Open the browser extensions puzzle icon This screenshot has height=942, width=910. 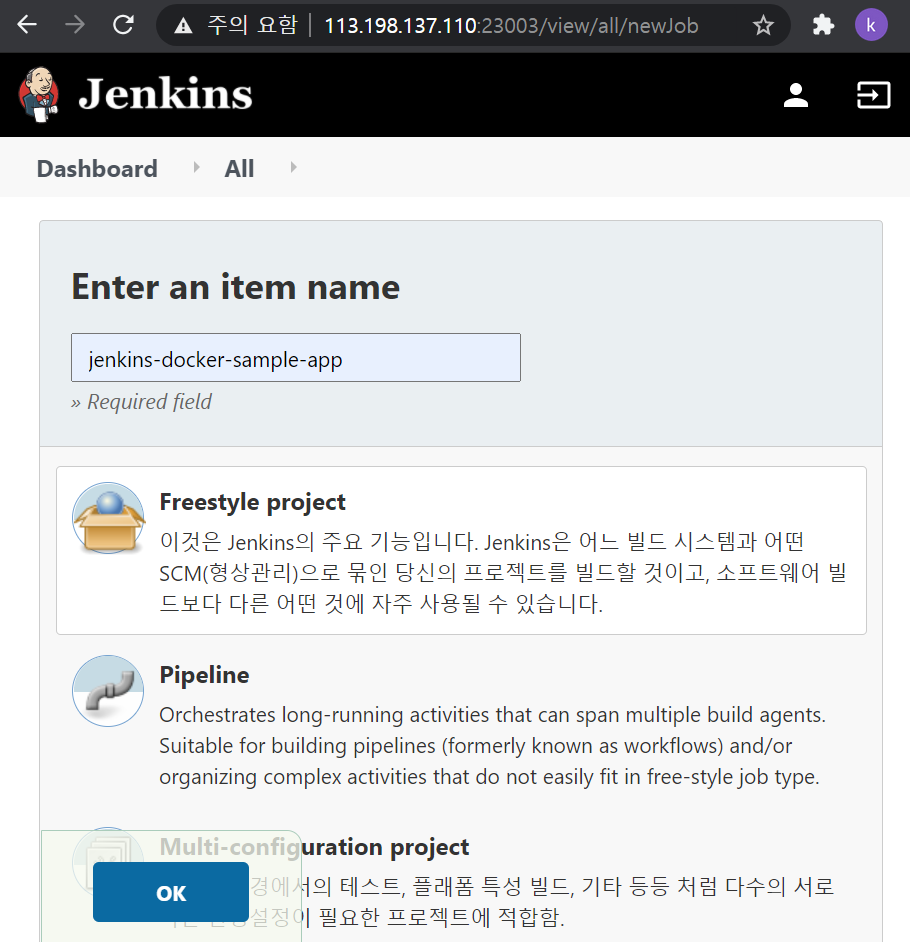coord(823,25)
